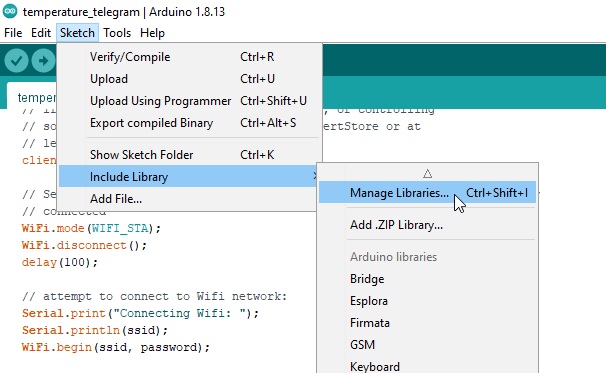Click the Upload arrow toolbar icon
Image resolution: width=606 pixels, height=373 pixels.
pyautogui.click(x=43, y=61)
